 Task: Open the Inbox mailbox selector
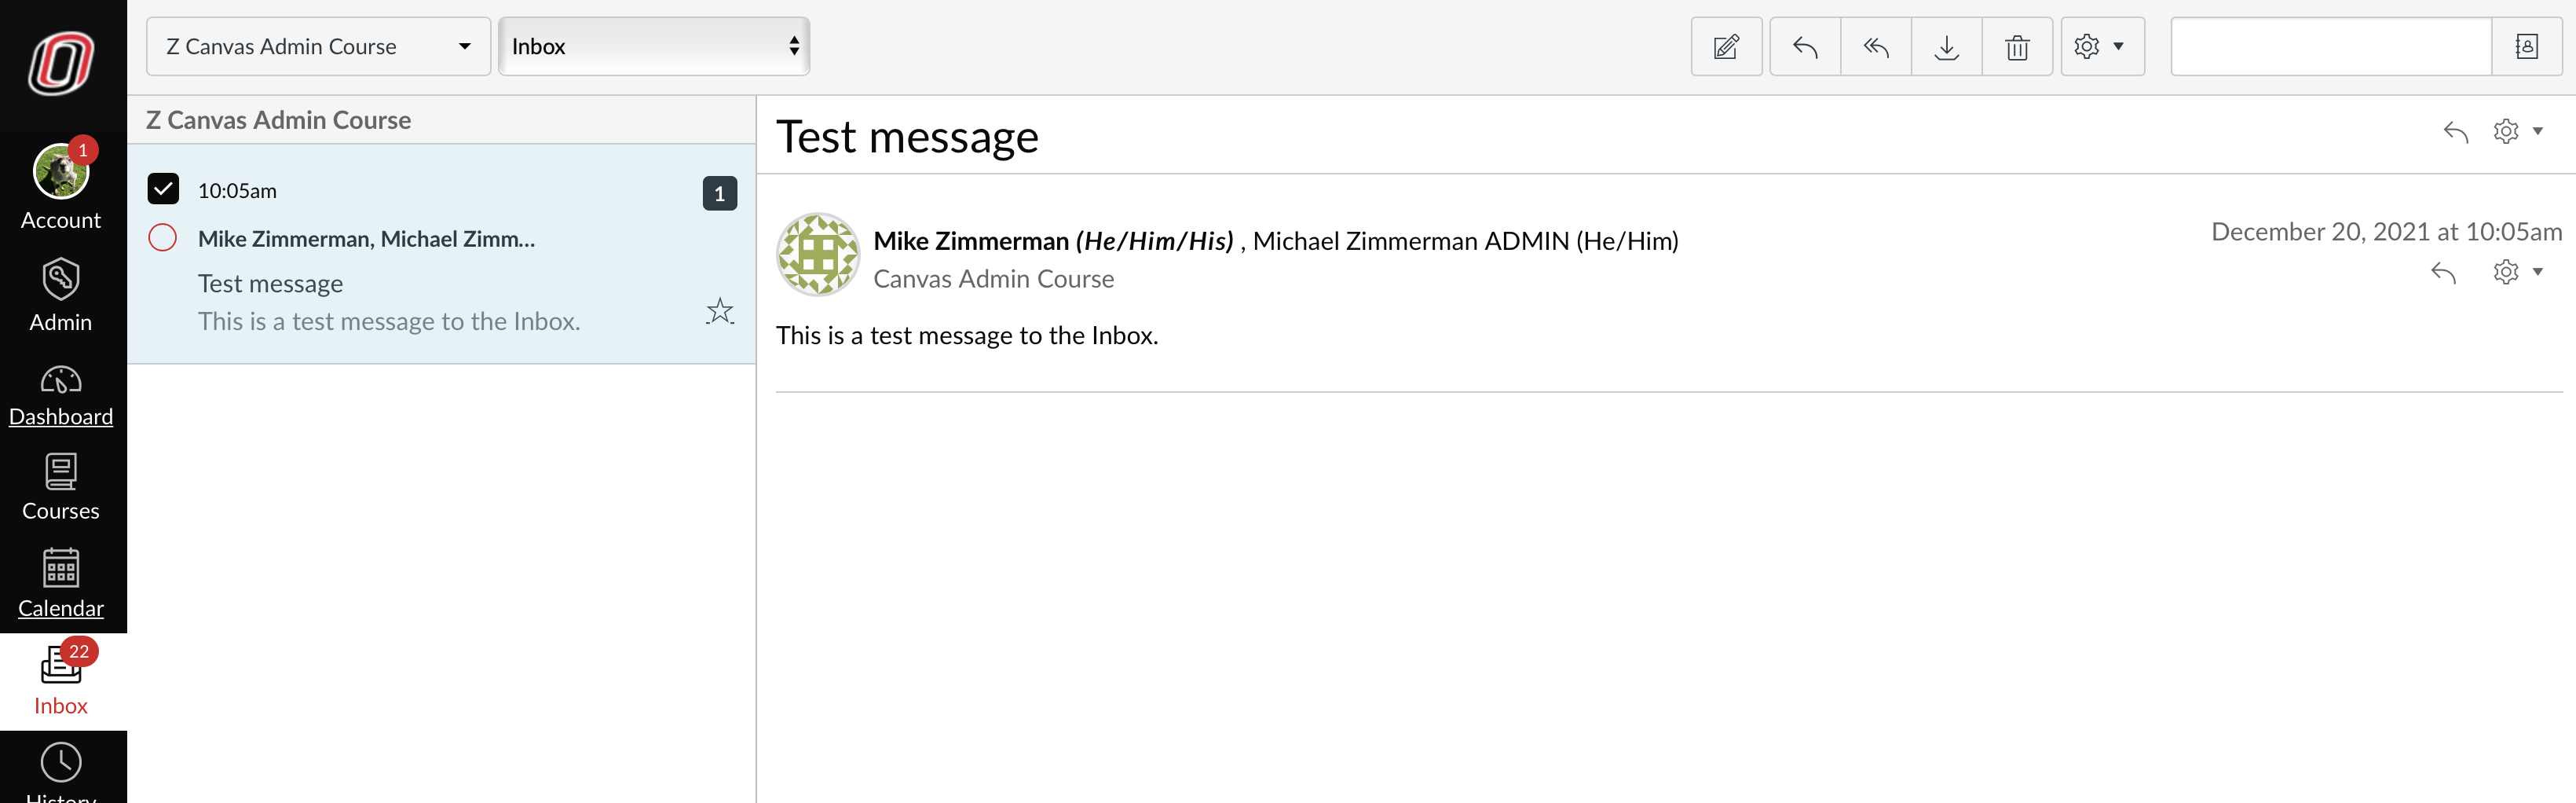pyautogui.click(x=654, y=45)
